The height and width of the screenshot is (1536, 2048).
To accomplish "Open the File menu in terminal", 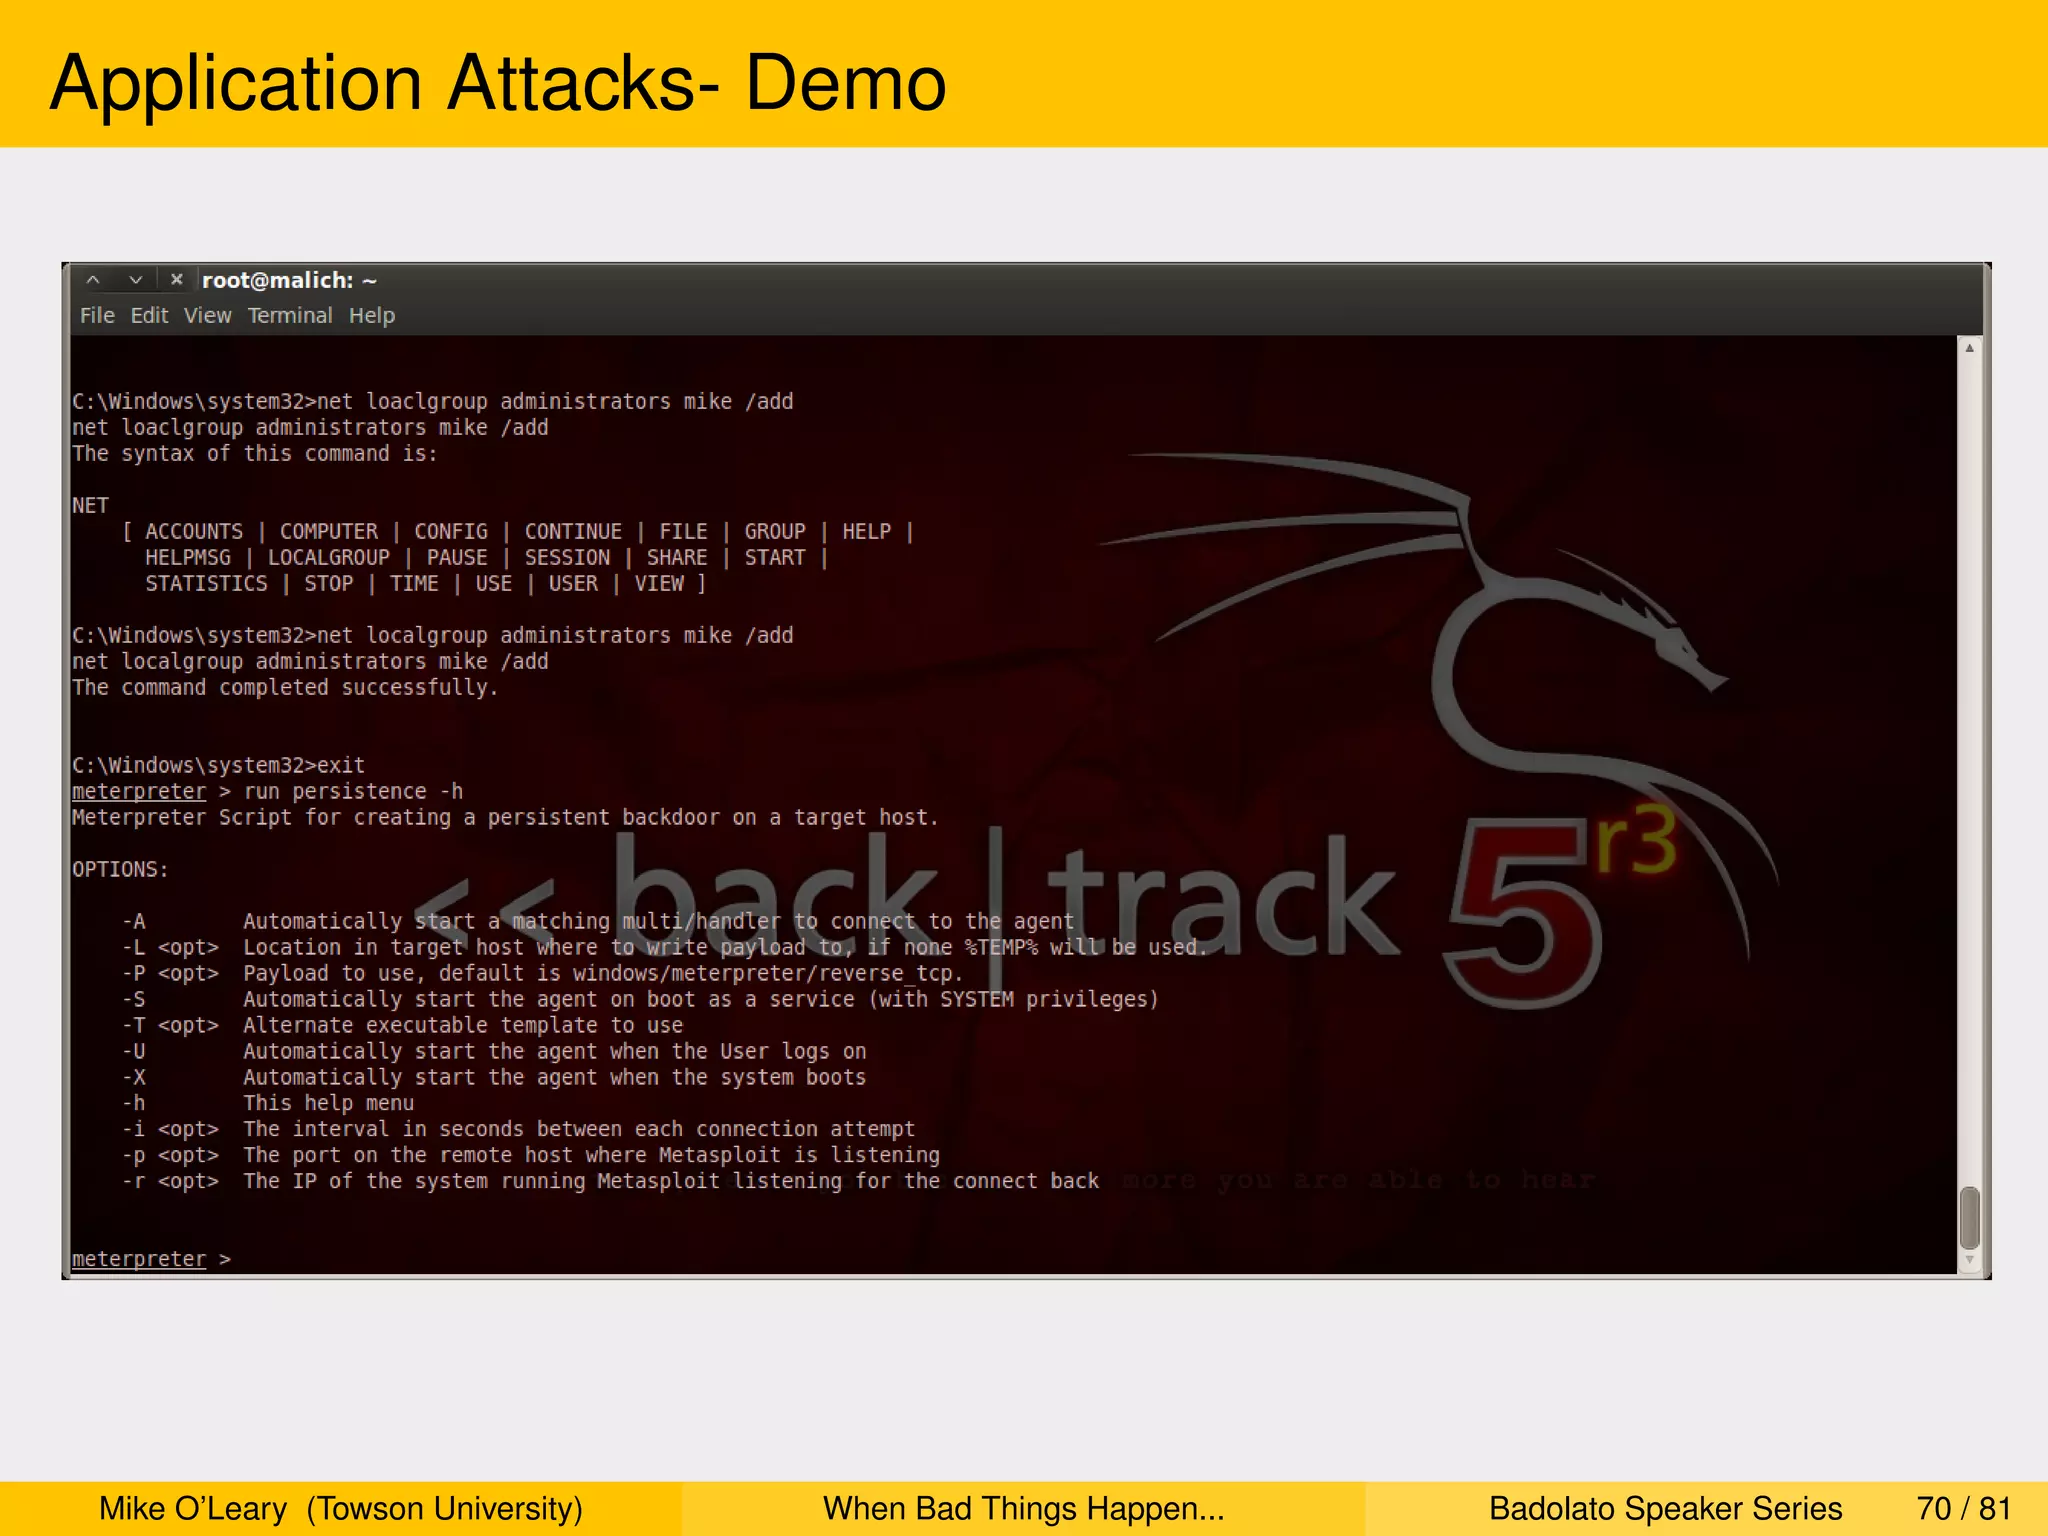I will [x=97, y=316].
